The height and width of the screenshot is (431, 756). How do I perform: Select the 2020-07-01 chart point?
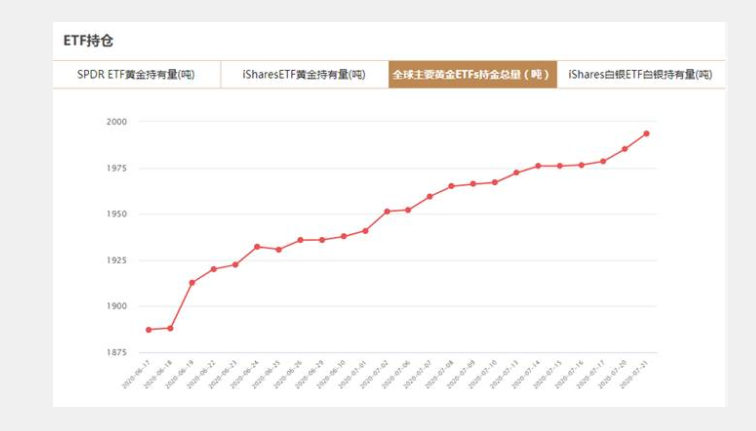click(365, 231)
